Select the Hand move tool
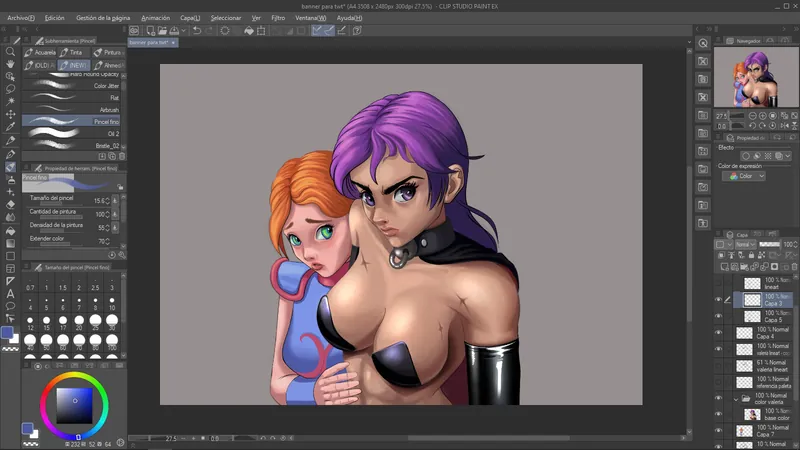The height and width of the screenshot is (450, 800). 10,64
